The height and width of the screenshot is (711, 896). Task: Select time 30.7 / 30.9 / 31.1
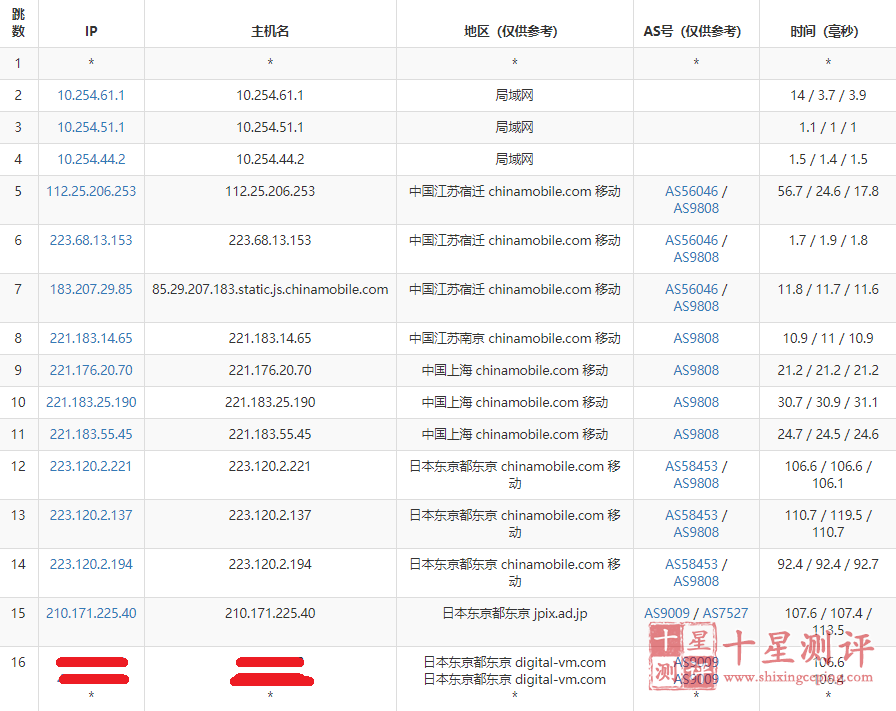point(827,403)
